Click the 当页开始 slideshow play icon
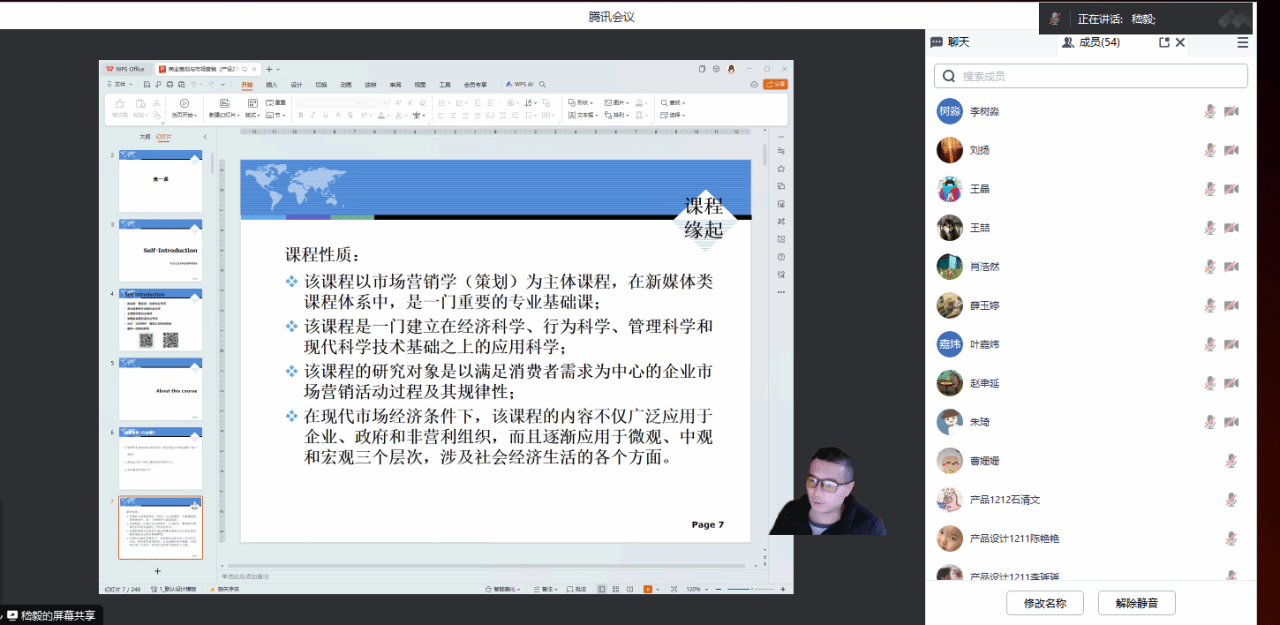Screen dimensions: 1280x625 tap(184, 104)
